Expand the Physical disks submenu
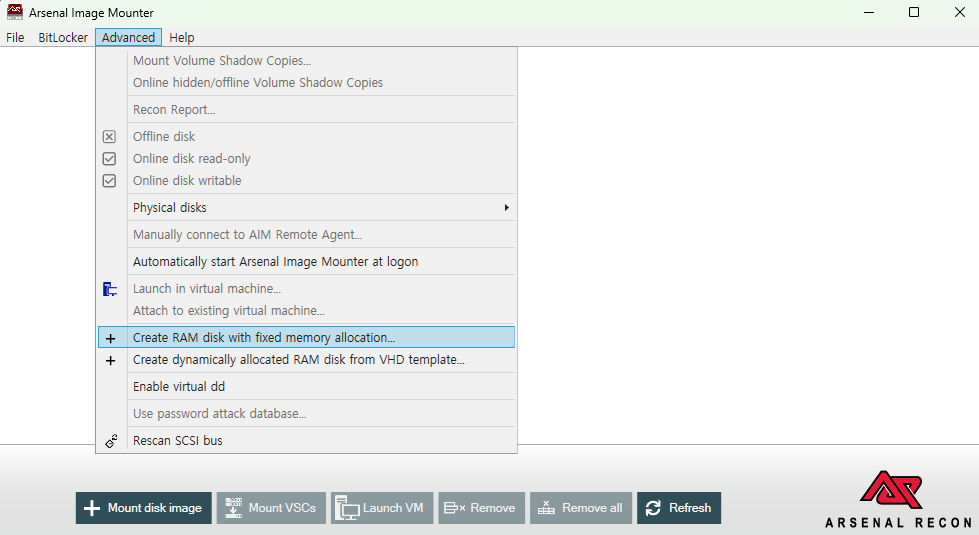Image resolution: width=979 pixels, height=535 pixels. (307, 207)
